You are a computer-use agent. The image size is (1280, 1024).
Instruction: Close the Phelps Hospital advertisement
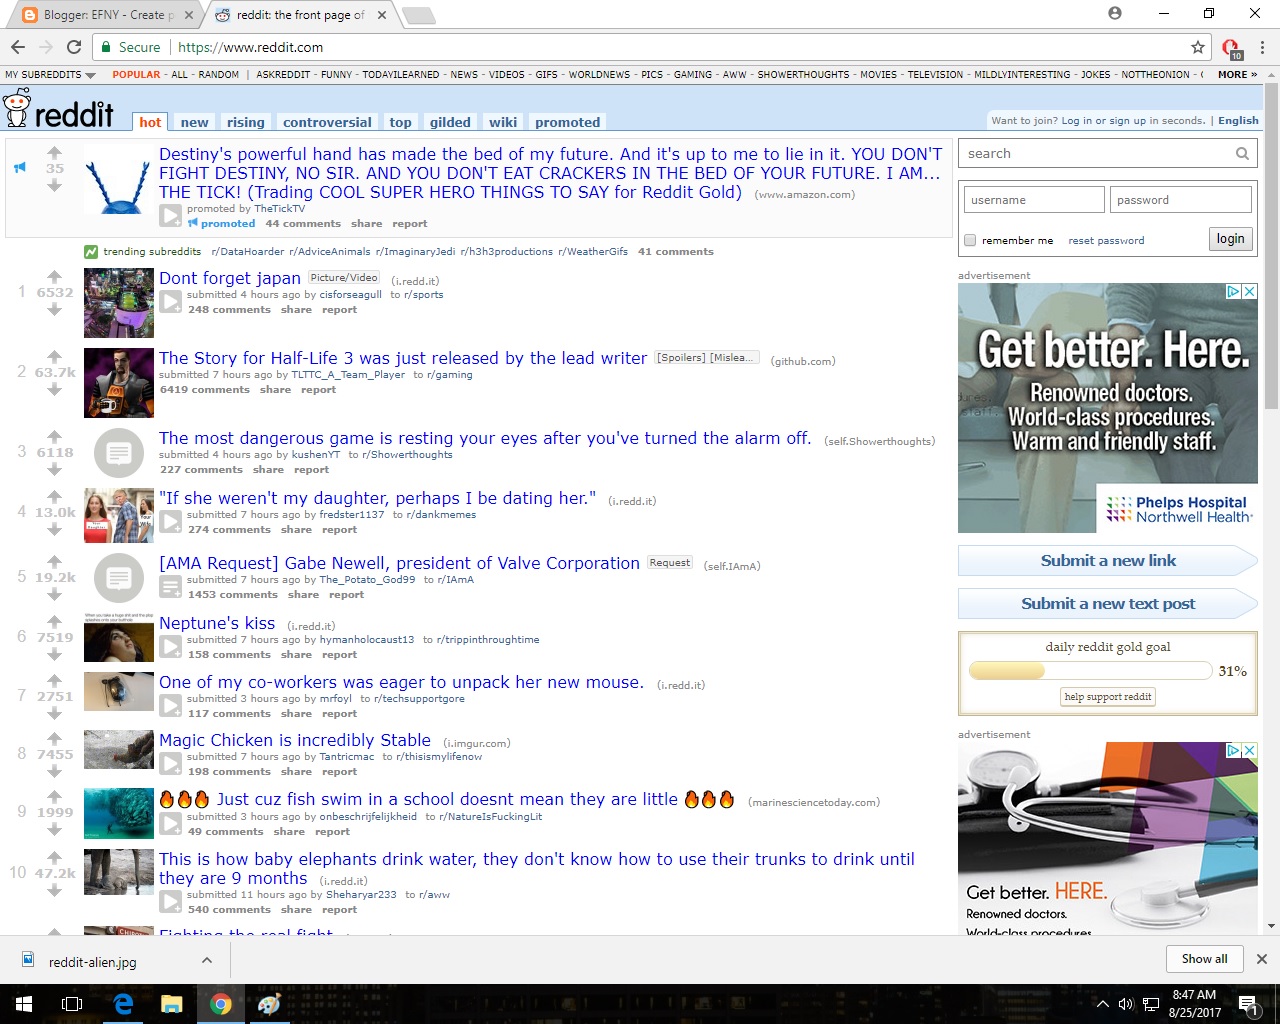pyautogui.click(x=1249, y=292)
